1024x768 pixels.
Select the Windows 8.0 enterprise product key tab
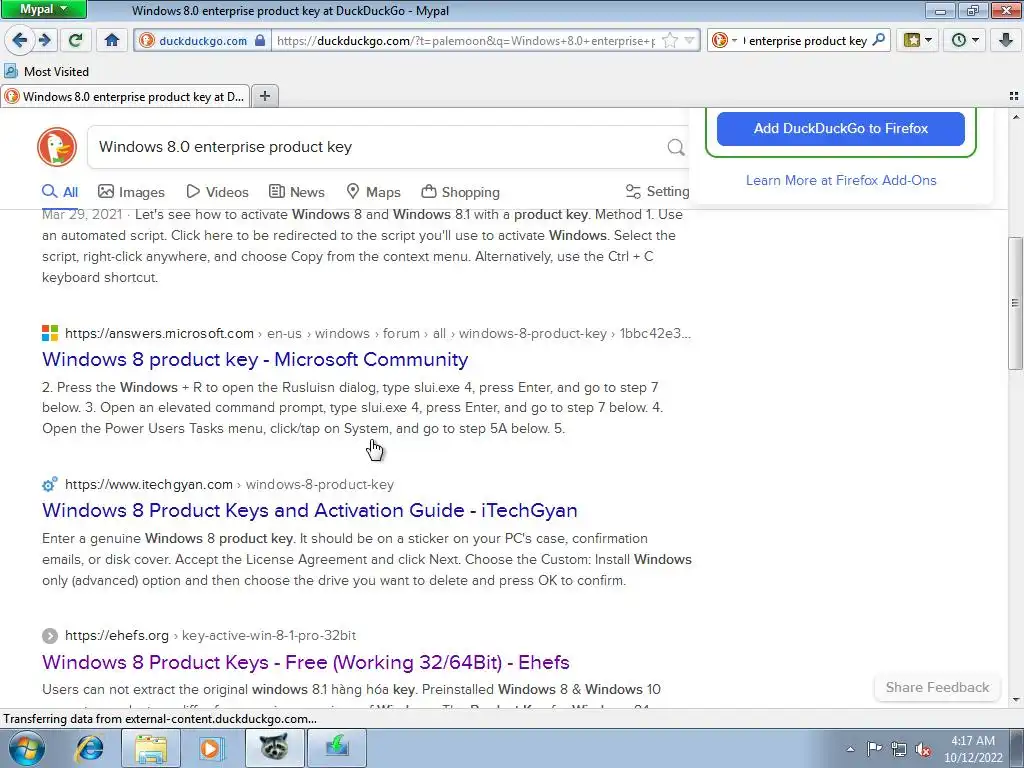[x=125, y=97]
